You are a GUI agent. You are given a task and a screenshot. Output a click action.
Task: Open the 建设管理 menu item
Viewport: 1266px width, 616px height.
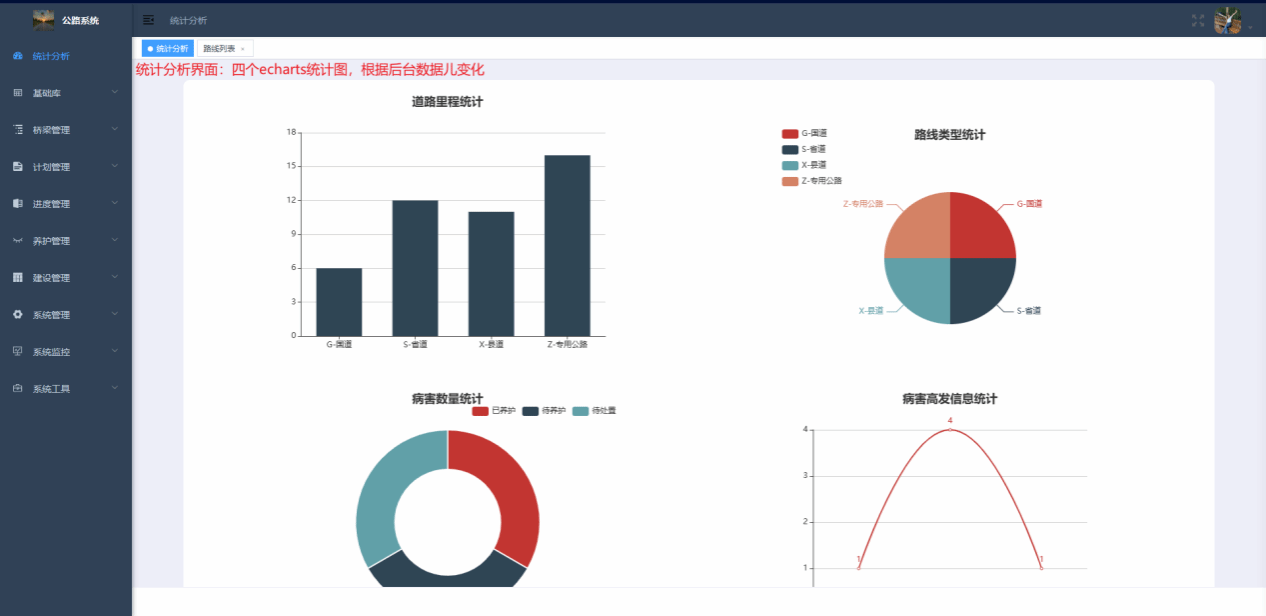pyautogui.click(x=51, y=278)
